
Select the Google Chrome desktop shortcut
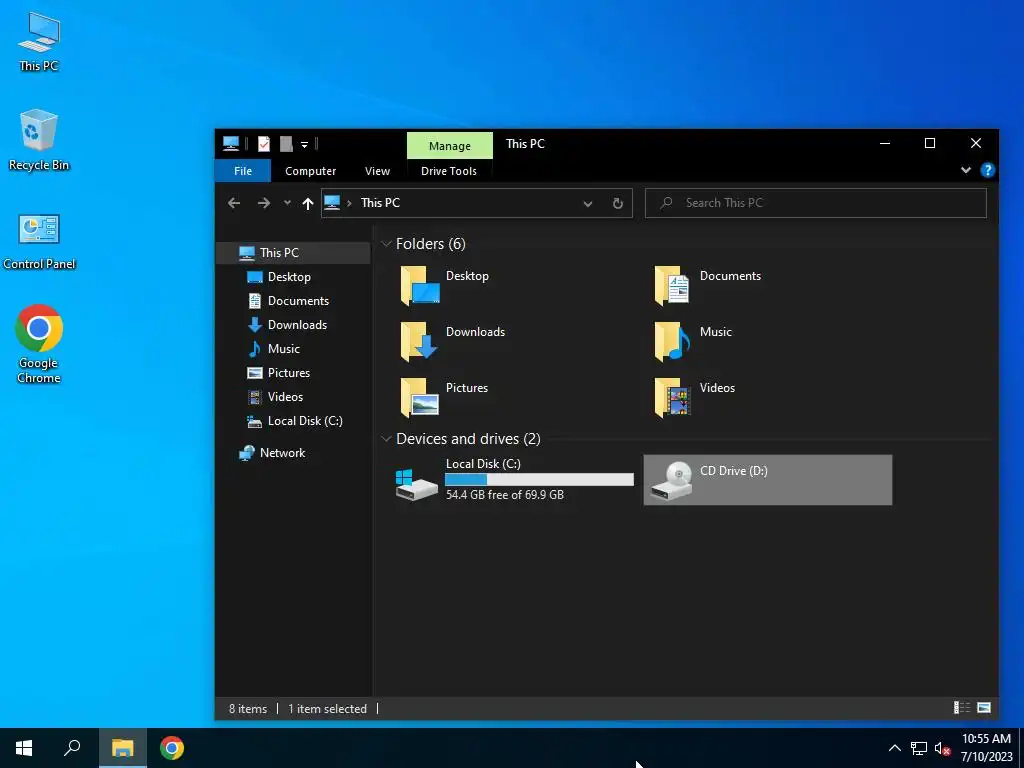click(x=39, y=344)
